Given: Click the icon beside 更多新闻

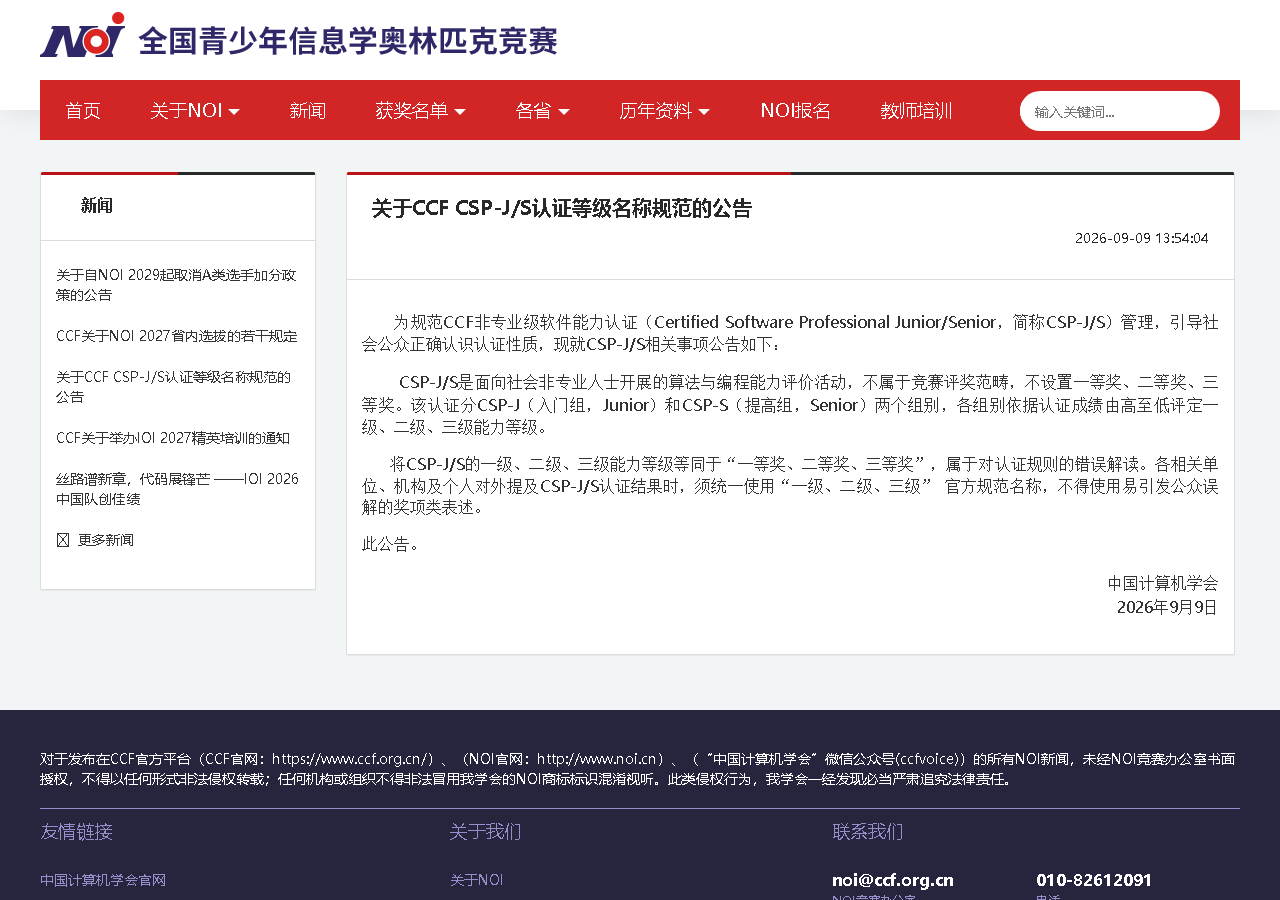Looking at the screenshot, I should click(63, 540).
